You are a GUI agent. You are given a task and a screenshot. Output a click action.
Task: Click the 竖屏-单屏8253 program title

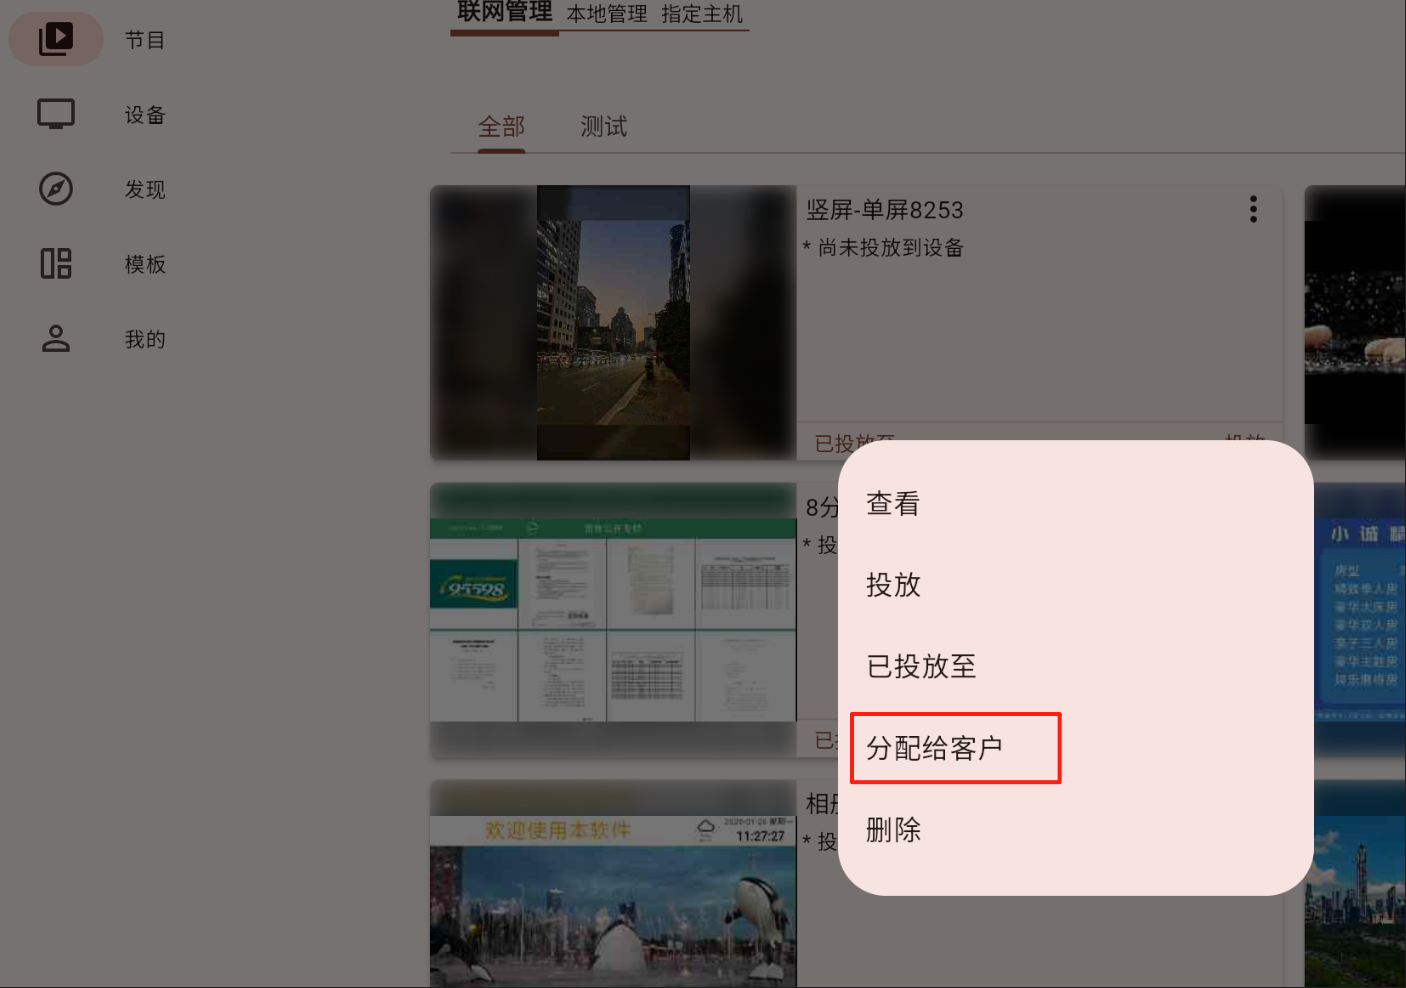tap(885, 210)
